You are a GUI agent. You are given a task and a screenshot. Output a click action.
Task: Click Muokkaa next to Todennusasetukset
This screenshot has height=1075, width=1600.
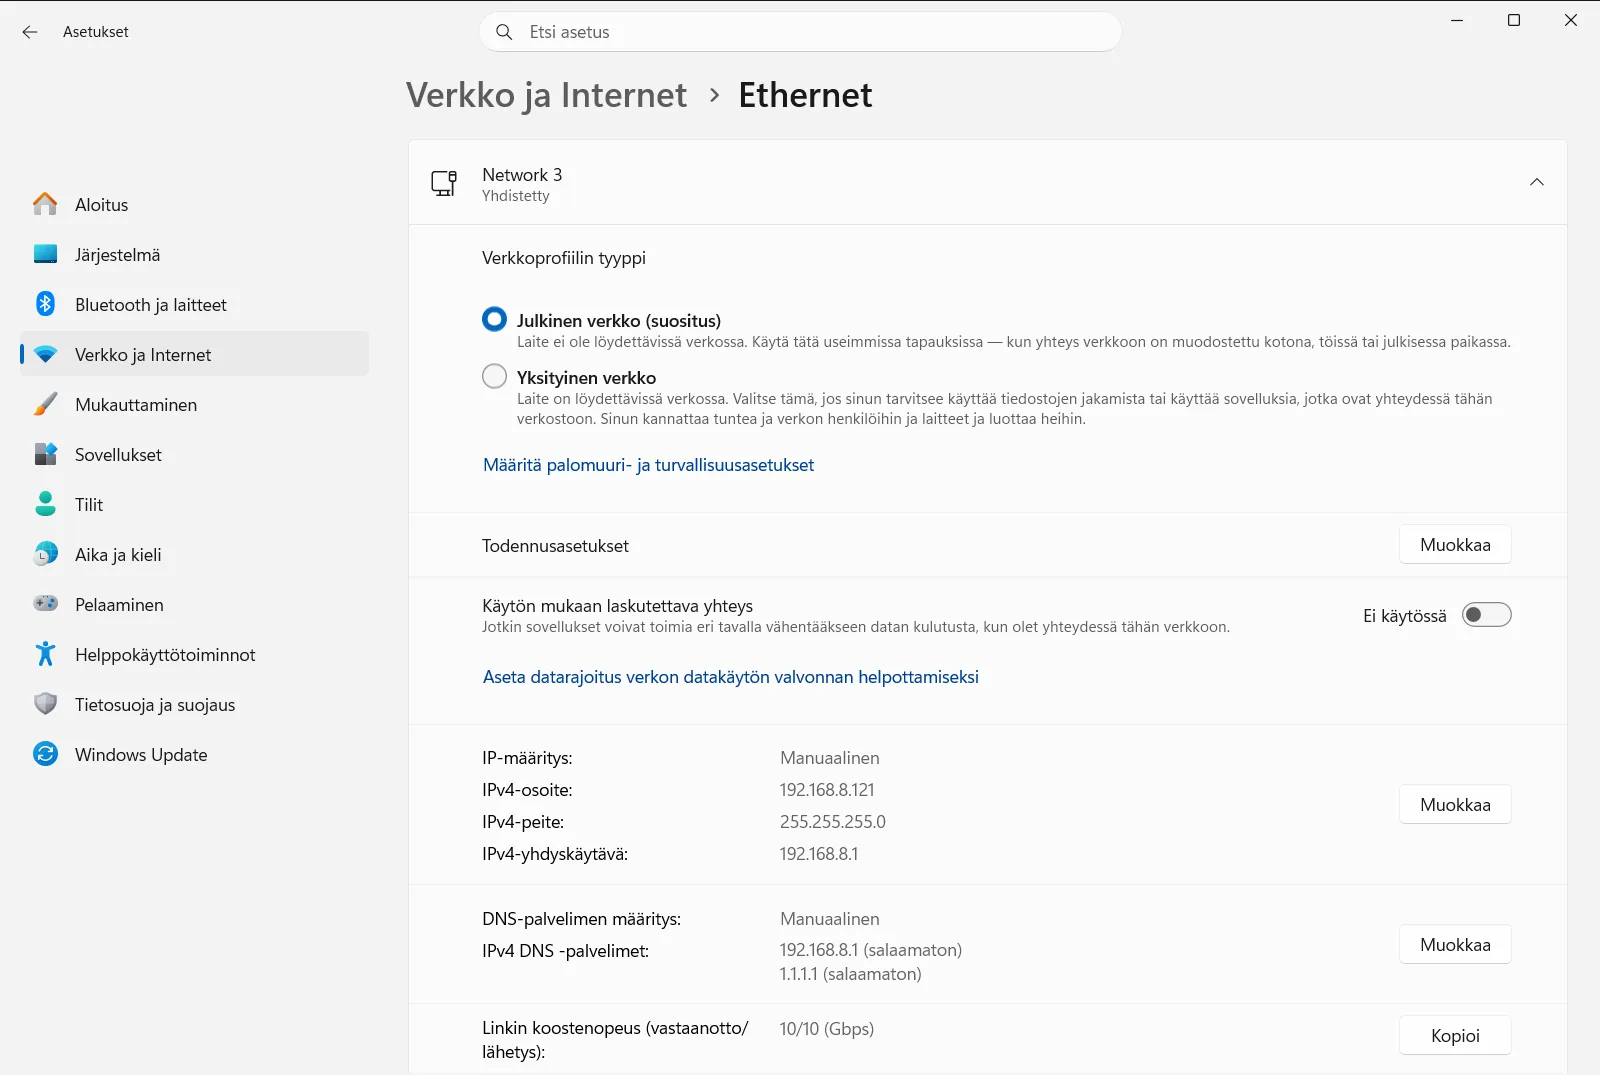(1455, 545)
